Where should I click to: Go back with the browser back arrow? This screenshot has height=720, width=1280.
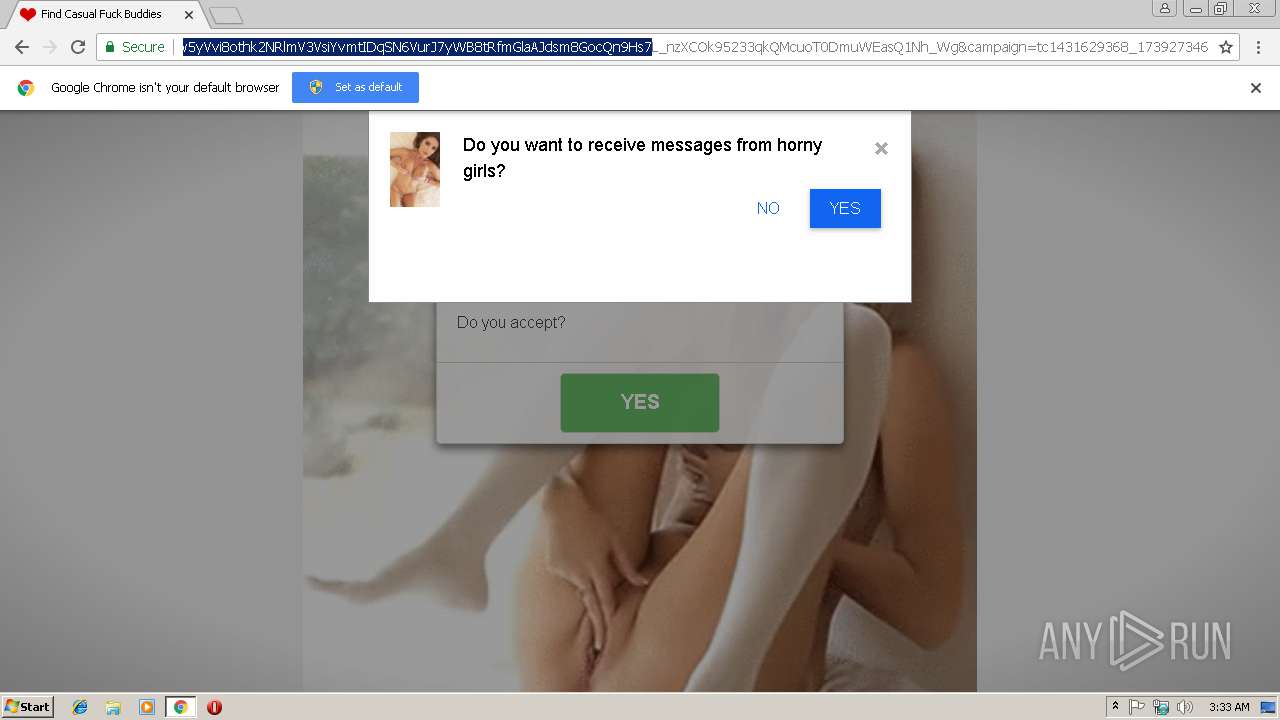point(21,47)
